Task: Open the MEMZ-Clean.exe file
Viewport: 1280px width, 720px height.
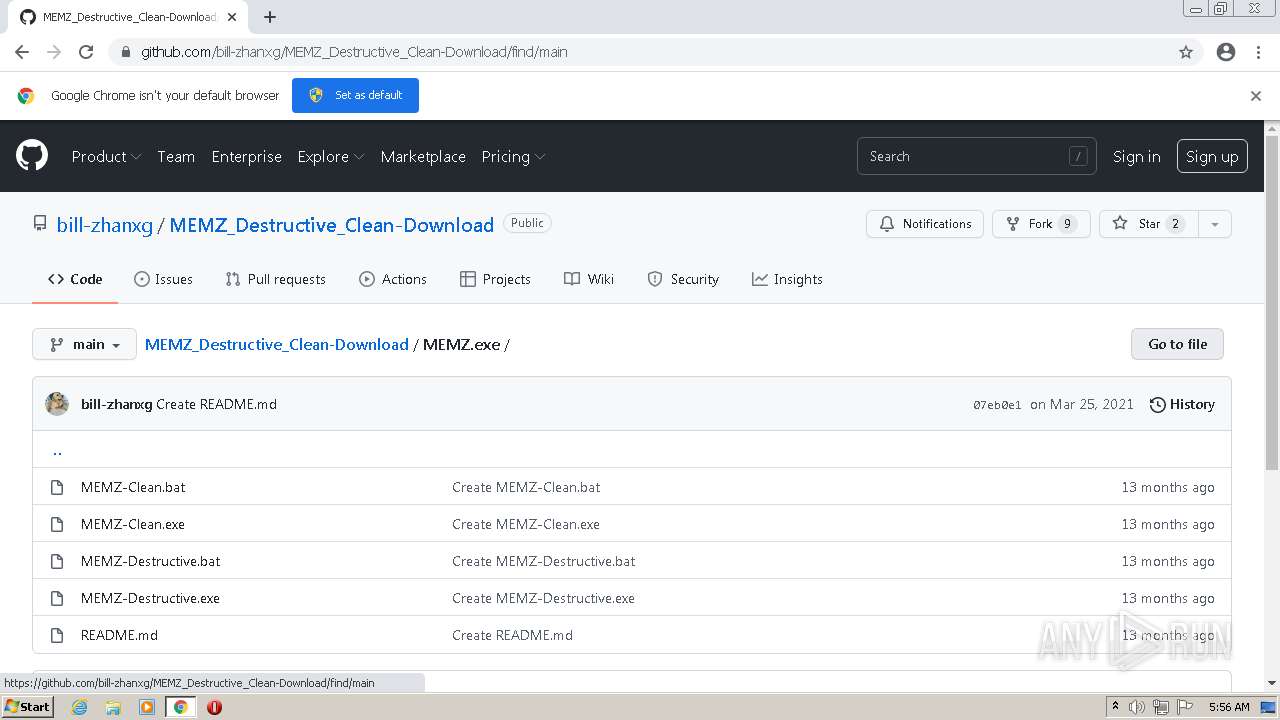Action: click(x=133, y=524)
